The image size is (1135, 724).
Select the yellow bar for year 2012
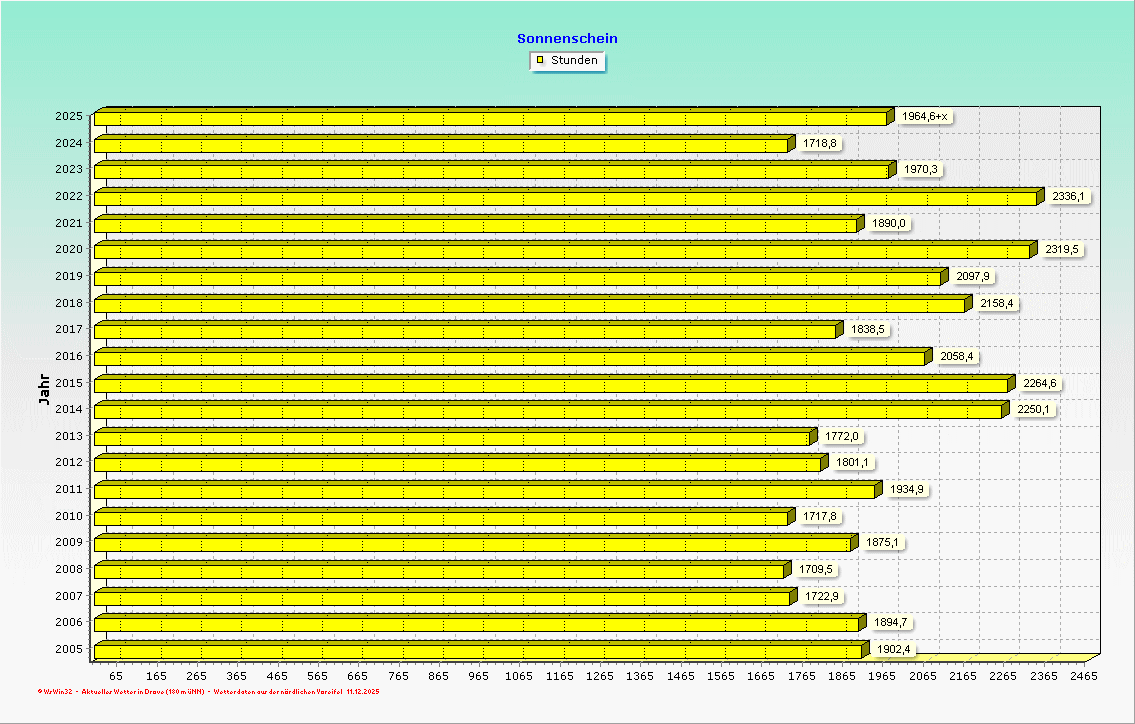(455, 465)
